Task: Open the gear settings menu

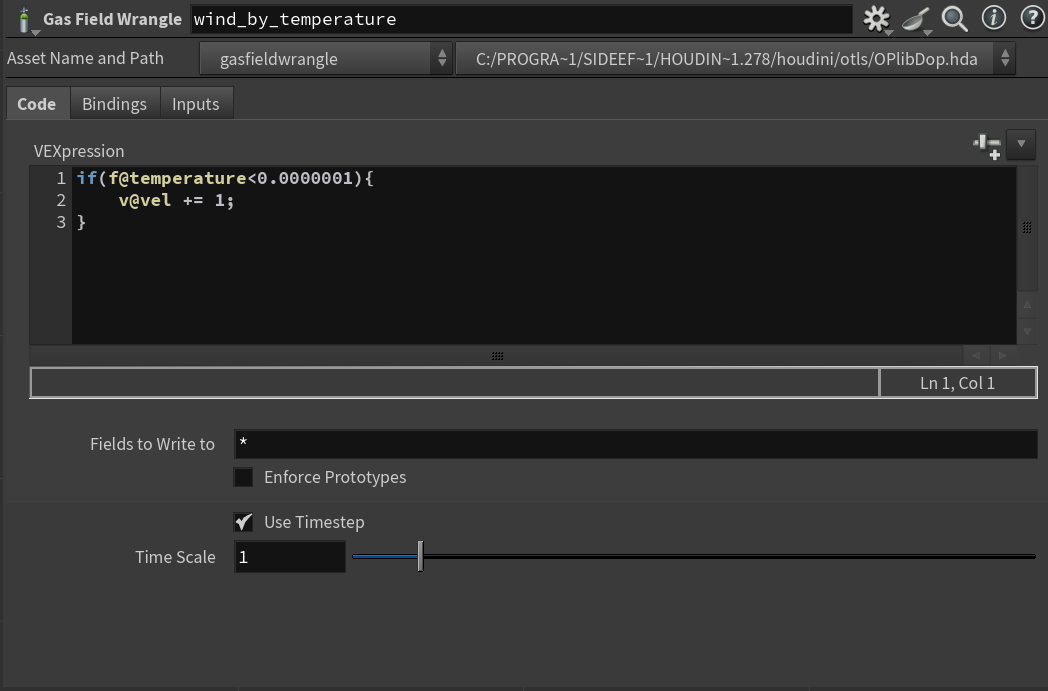Action: (x=876, y=19)
